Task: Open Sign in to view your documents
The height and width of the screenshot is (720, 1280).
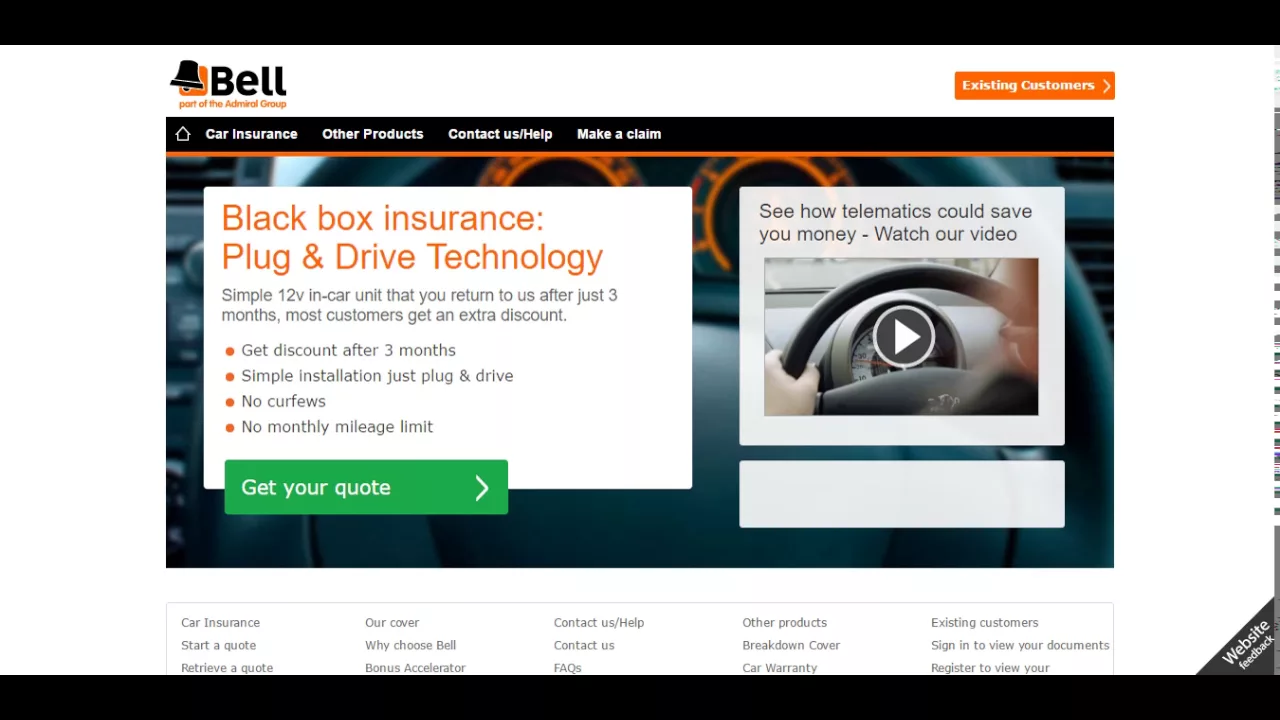Action: pos(1020,645)
